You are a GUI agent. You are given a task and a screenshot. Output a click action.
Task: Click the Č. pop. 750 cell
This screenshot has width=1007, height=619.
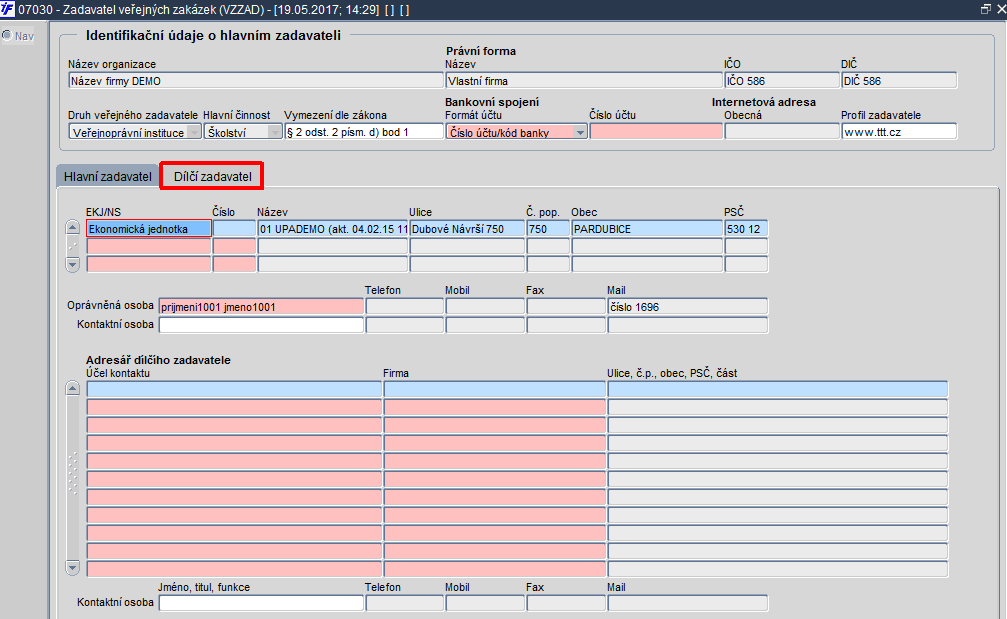[548, 229]
